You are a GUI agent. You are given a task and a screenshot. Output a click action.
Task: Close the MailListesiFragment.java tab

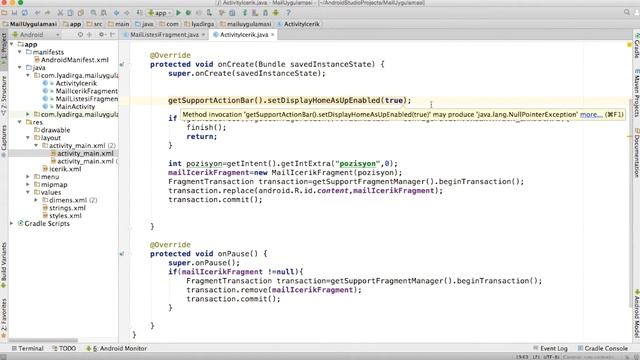pyautogui.click(x=203, y=35)
